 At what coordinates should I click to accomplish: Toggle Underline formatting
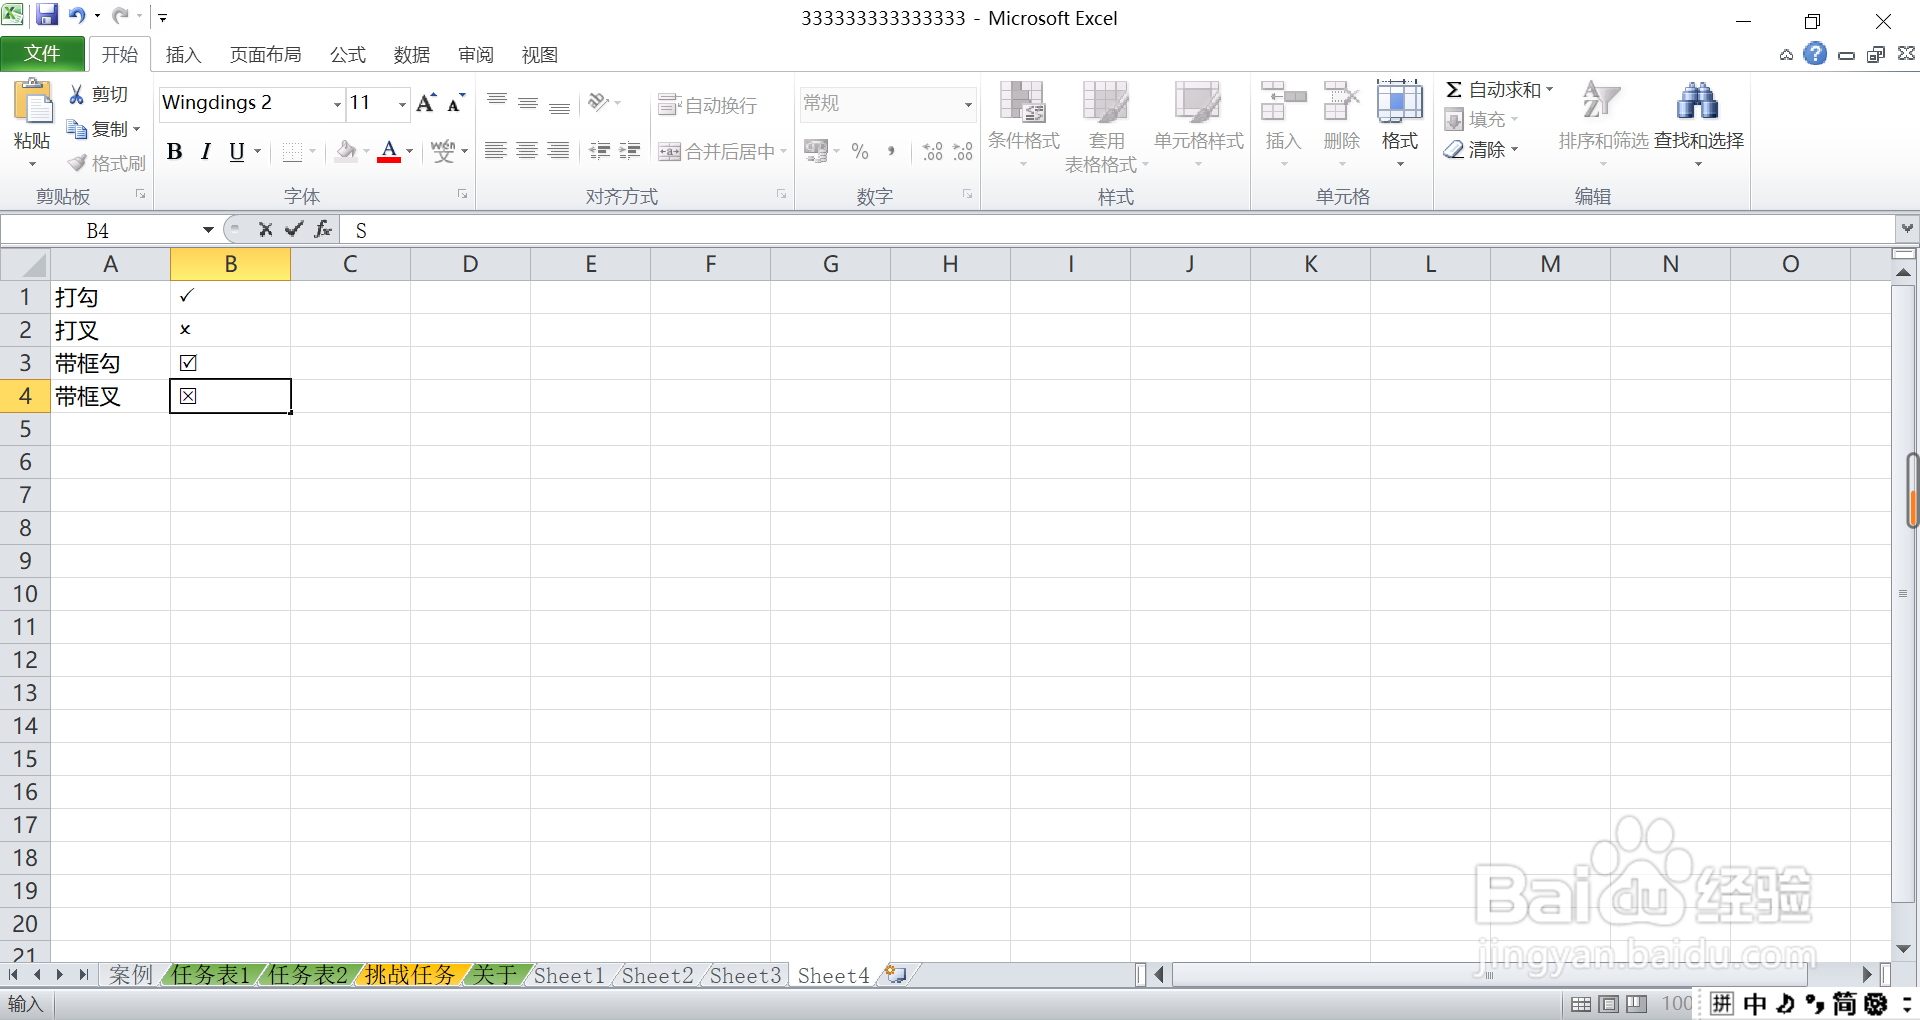point(237,152)
